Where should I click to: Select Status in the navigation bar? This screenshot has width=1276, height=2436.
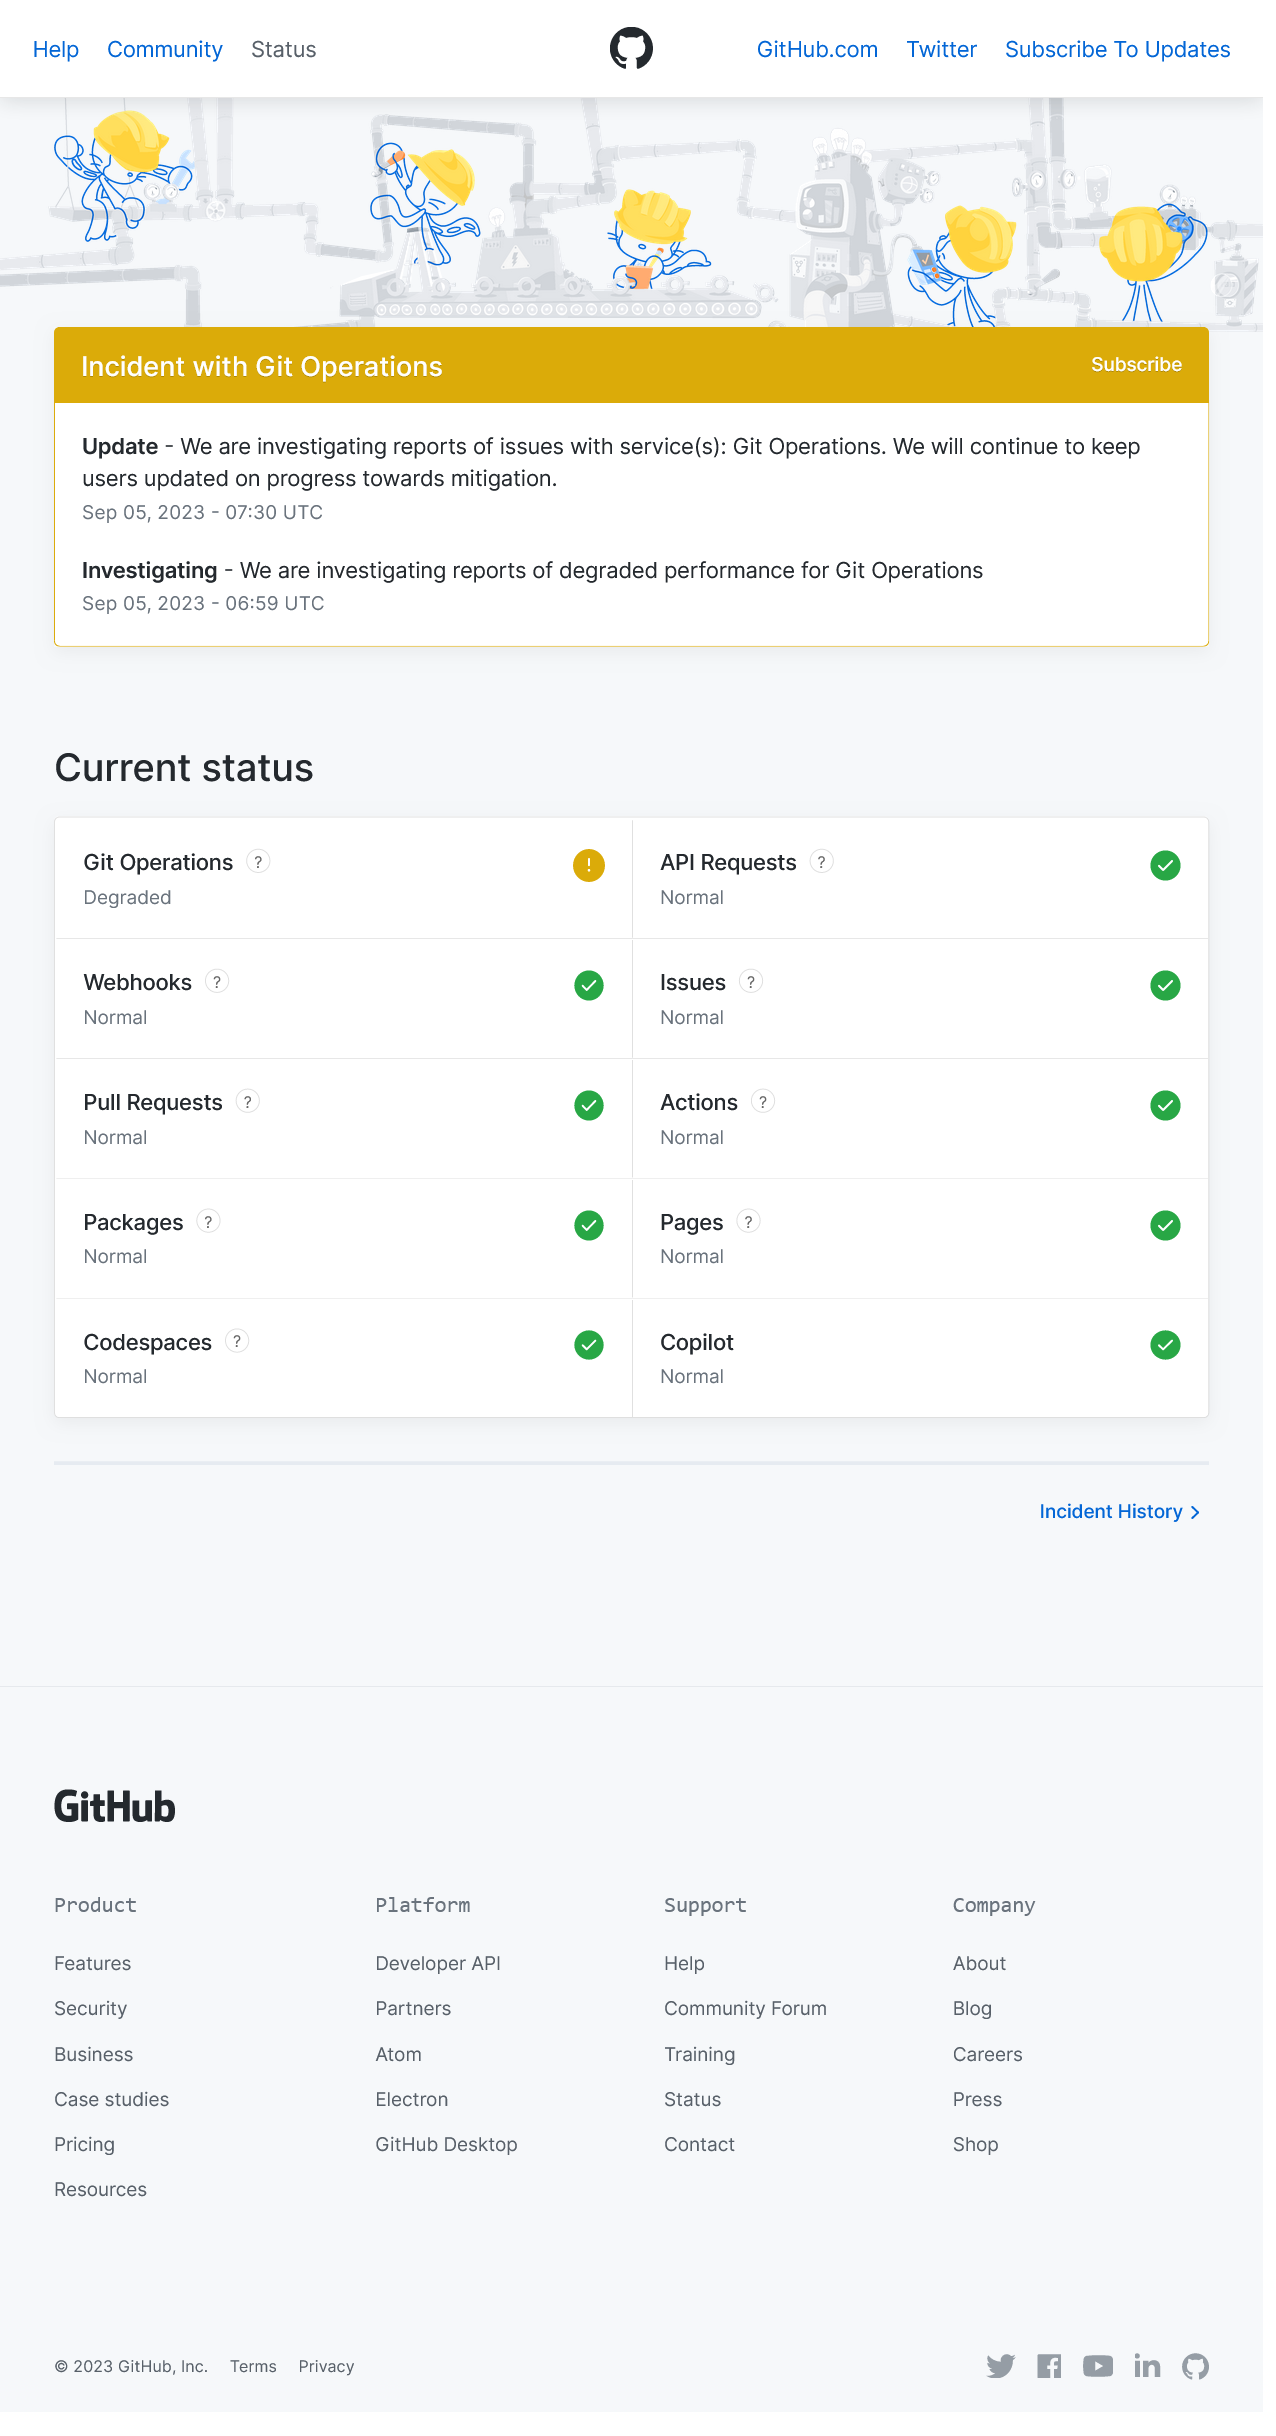[x=283, y=48]
